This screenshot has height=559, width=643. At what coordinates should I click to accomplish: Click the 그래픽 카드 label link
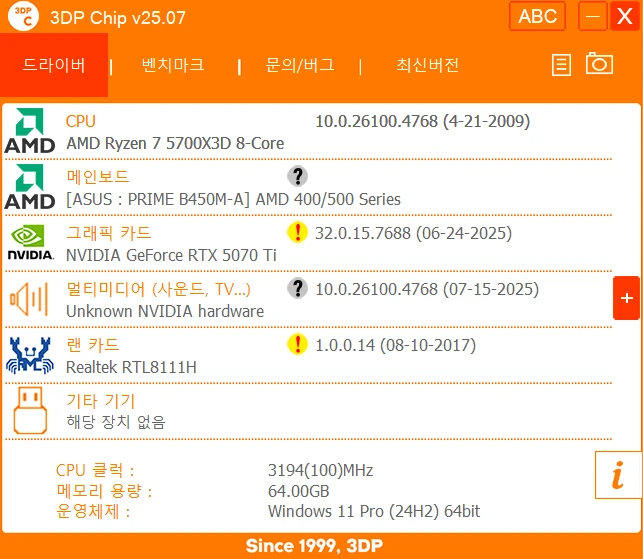tap(109, 233)
